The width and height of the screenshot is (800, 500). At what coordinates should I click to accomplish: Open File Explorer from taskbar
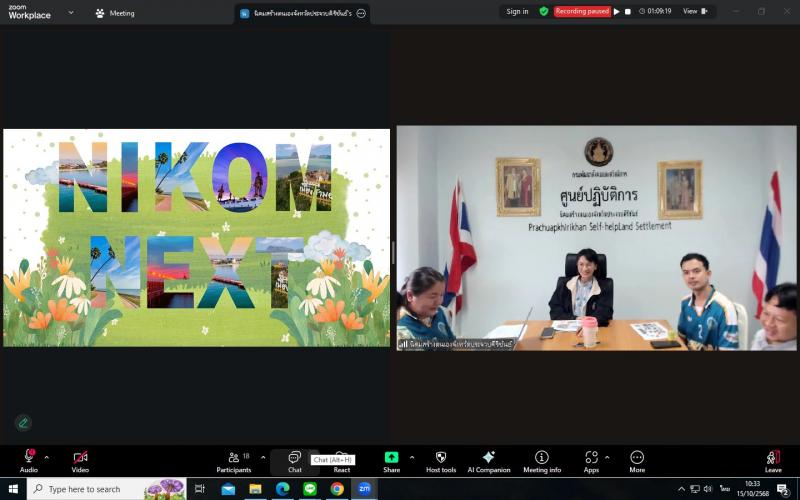(x=255, y=489)
